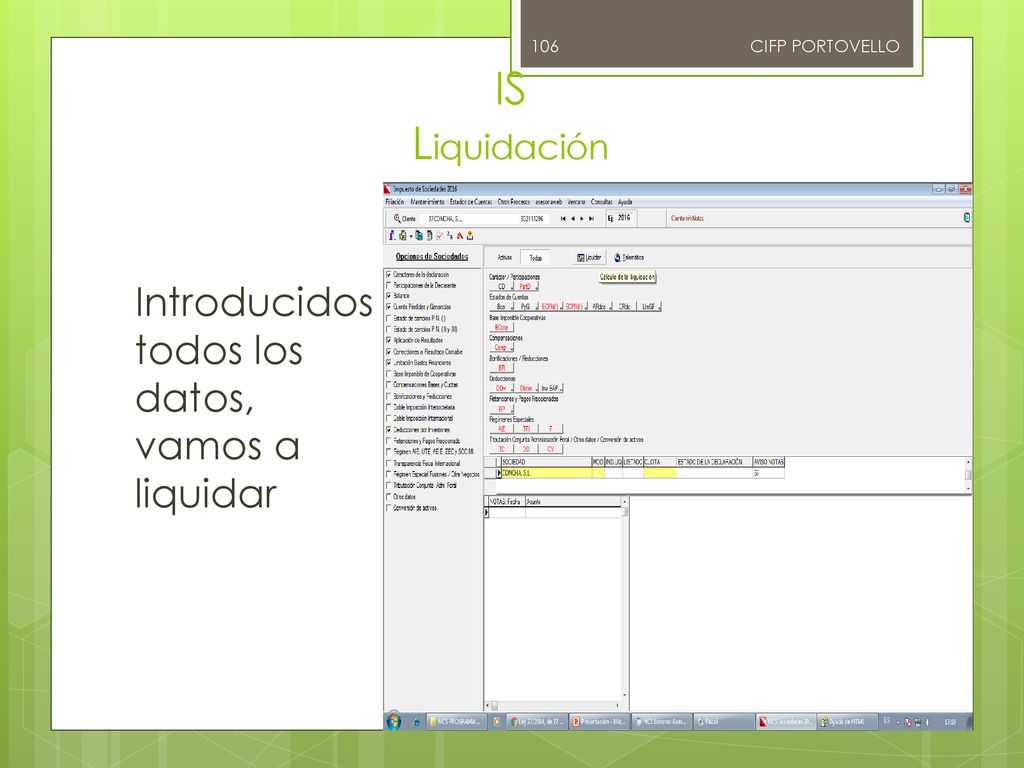Open Internet Explorer from taskbar
This screenshot has height=768, width=1024.
coord(416,722)
